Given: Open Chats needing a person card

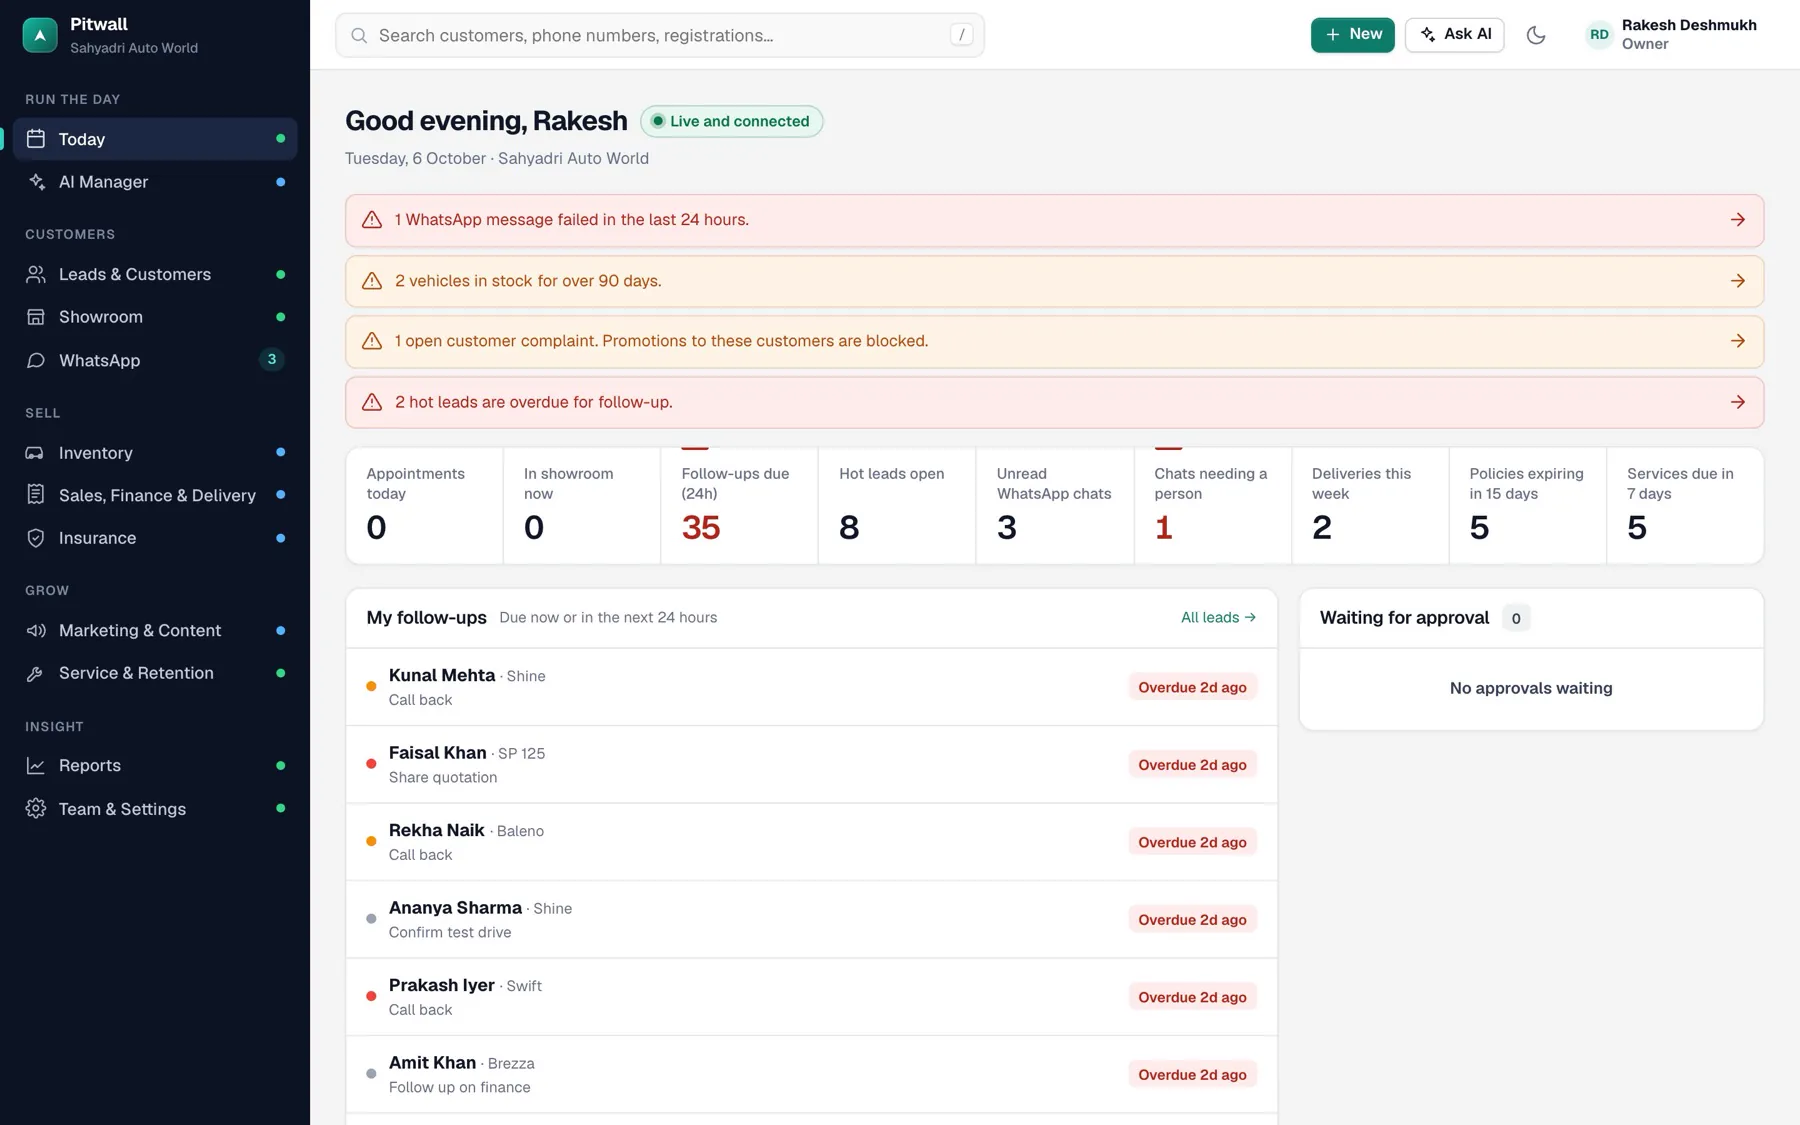Looking at the screenshot, I should [x=1213, y=506].
